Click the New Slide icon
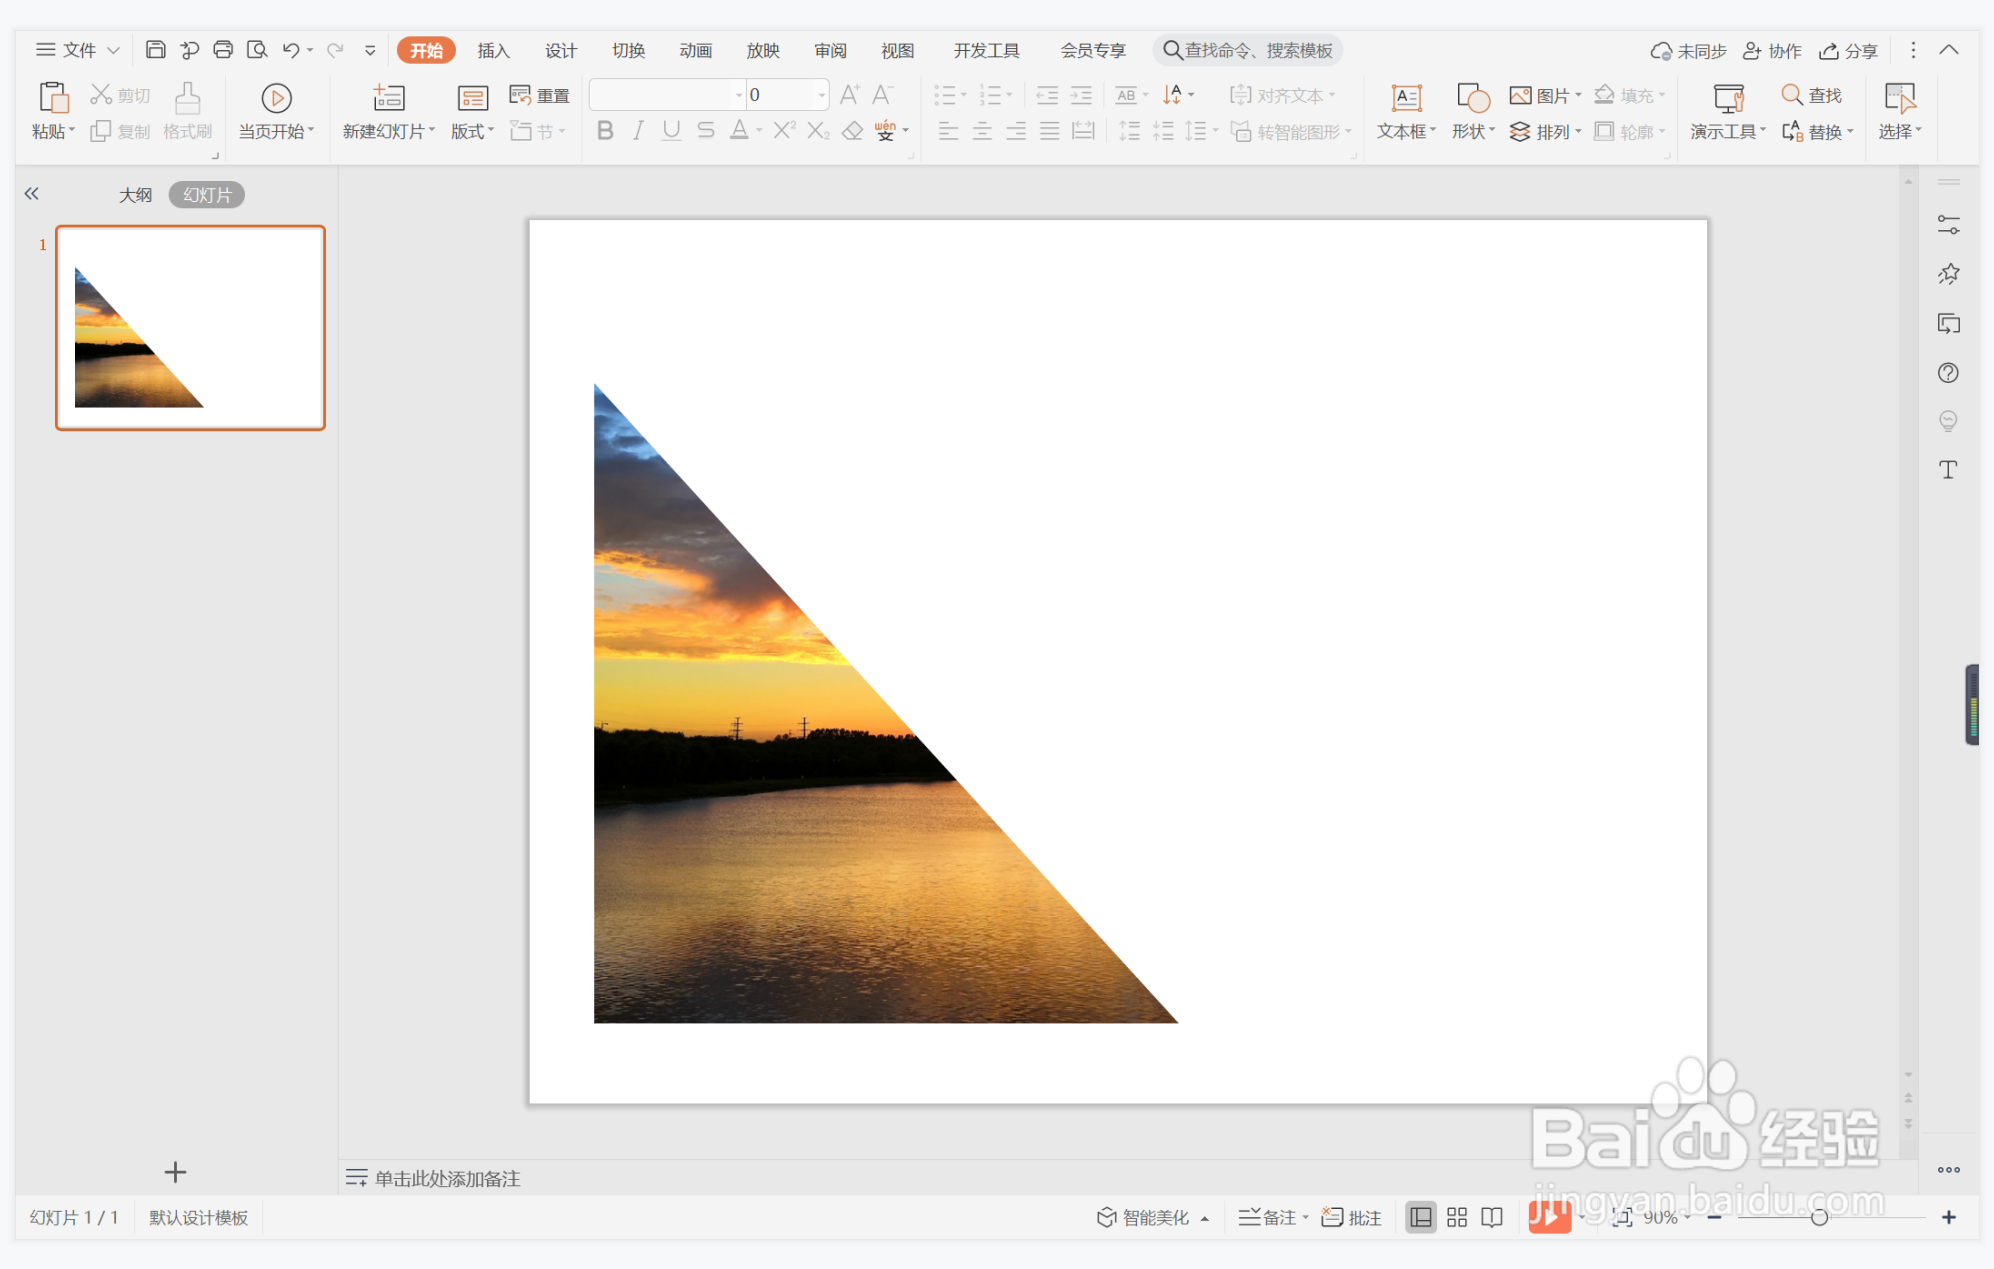Viewport: 1994px width, 1269px height. pos(388,97)
